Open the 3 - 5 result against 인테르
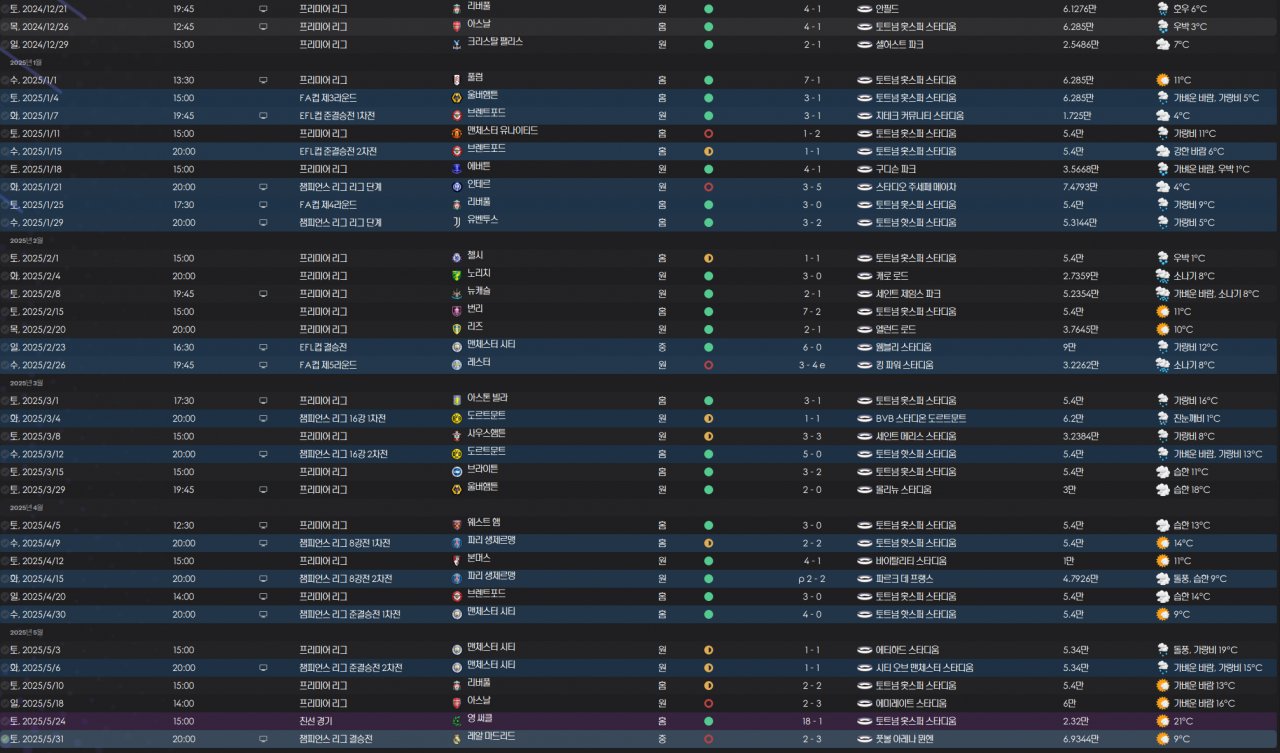This screenshot has height=753, width=1280. tap(812, 187)
